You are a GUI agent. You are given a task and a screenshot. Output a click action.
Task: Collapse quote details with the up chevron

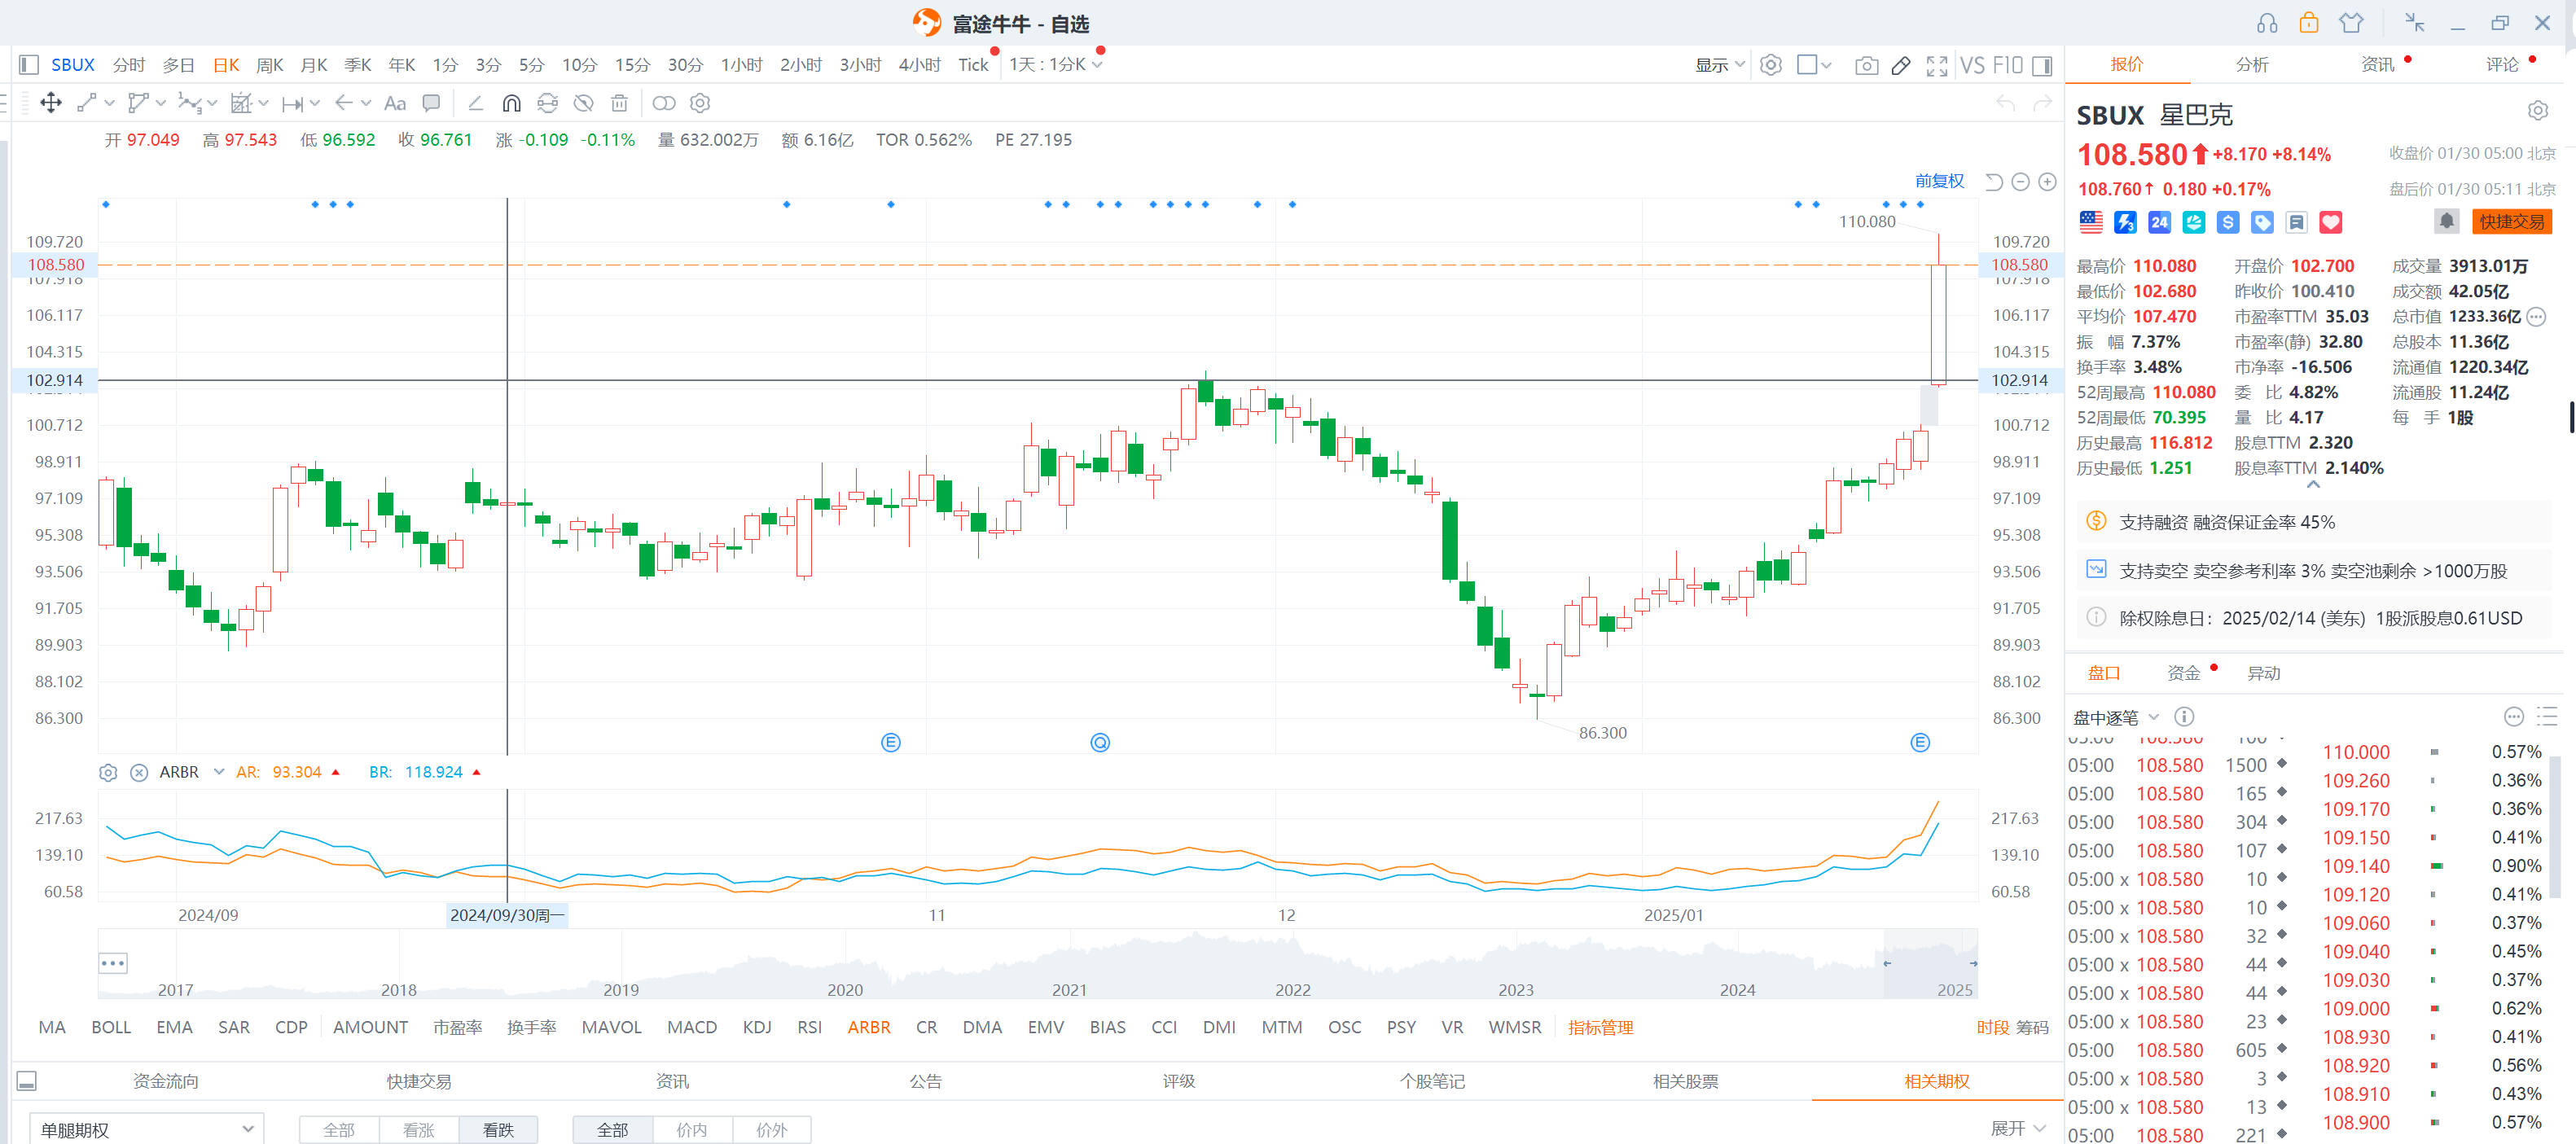point(2313,485)
